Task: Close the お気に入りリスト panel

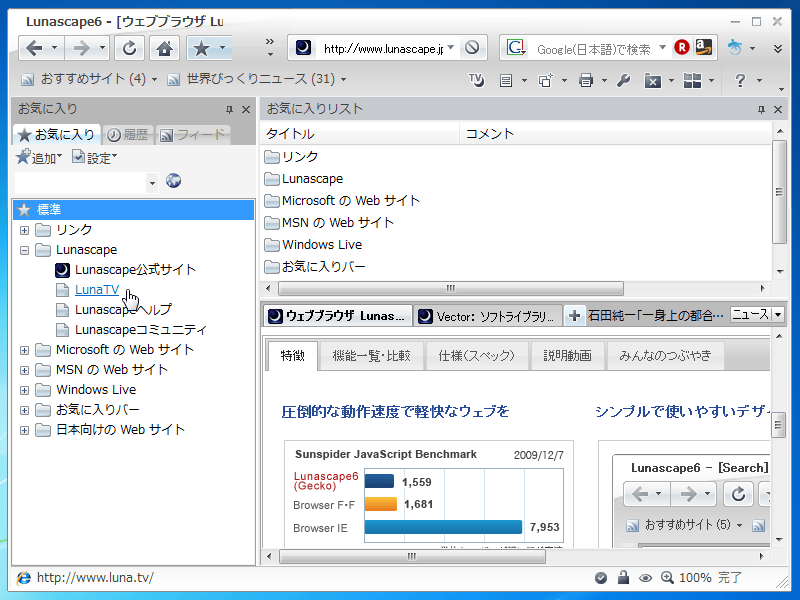Action: coord(778,109)
